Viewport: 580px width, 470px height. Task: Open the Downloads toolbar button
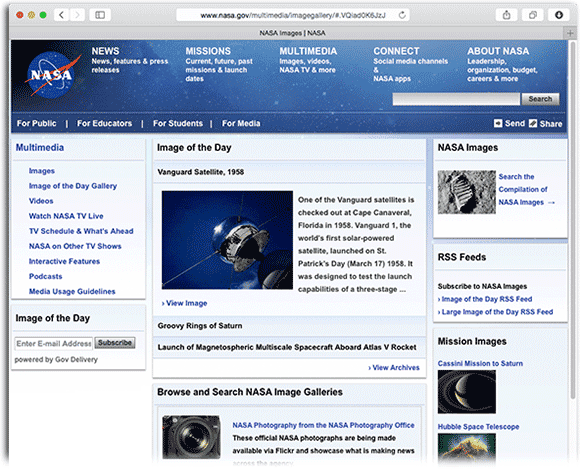coord(559,15)
